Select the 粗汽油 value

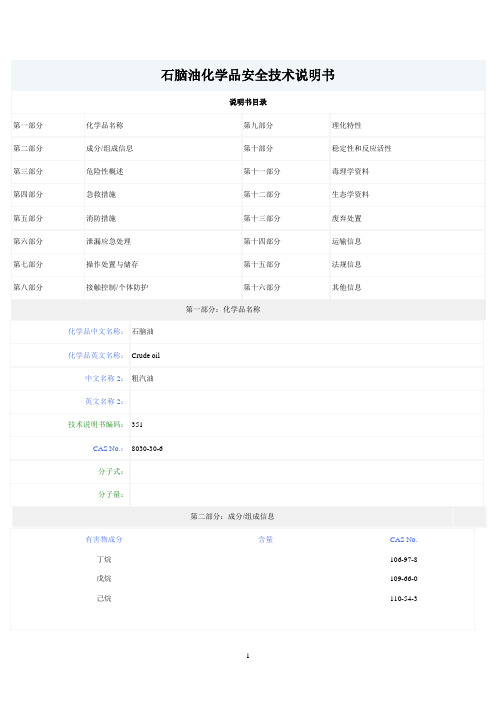[x=142, y=378]
